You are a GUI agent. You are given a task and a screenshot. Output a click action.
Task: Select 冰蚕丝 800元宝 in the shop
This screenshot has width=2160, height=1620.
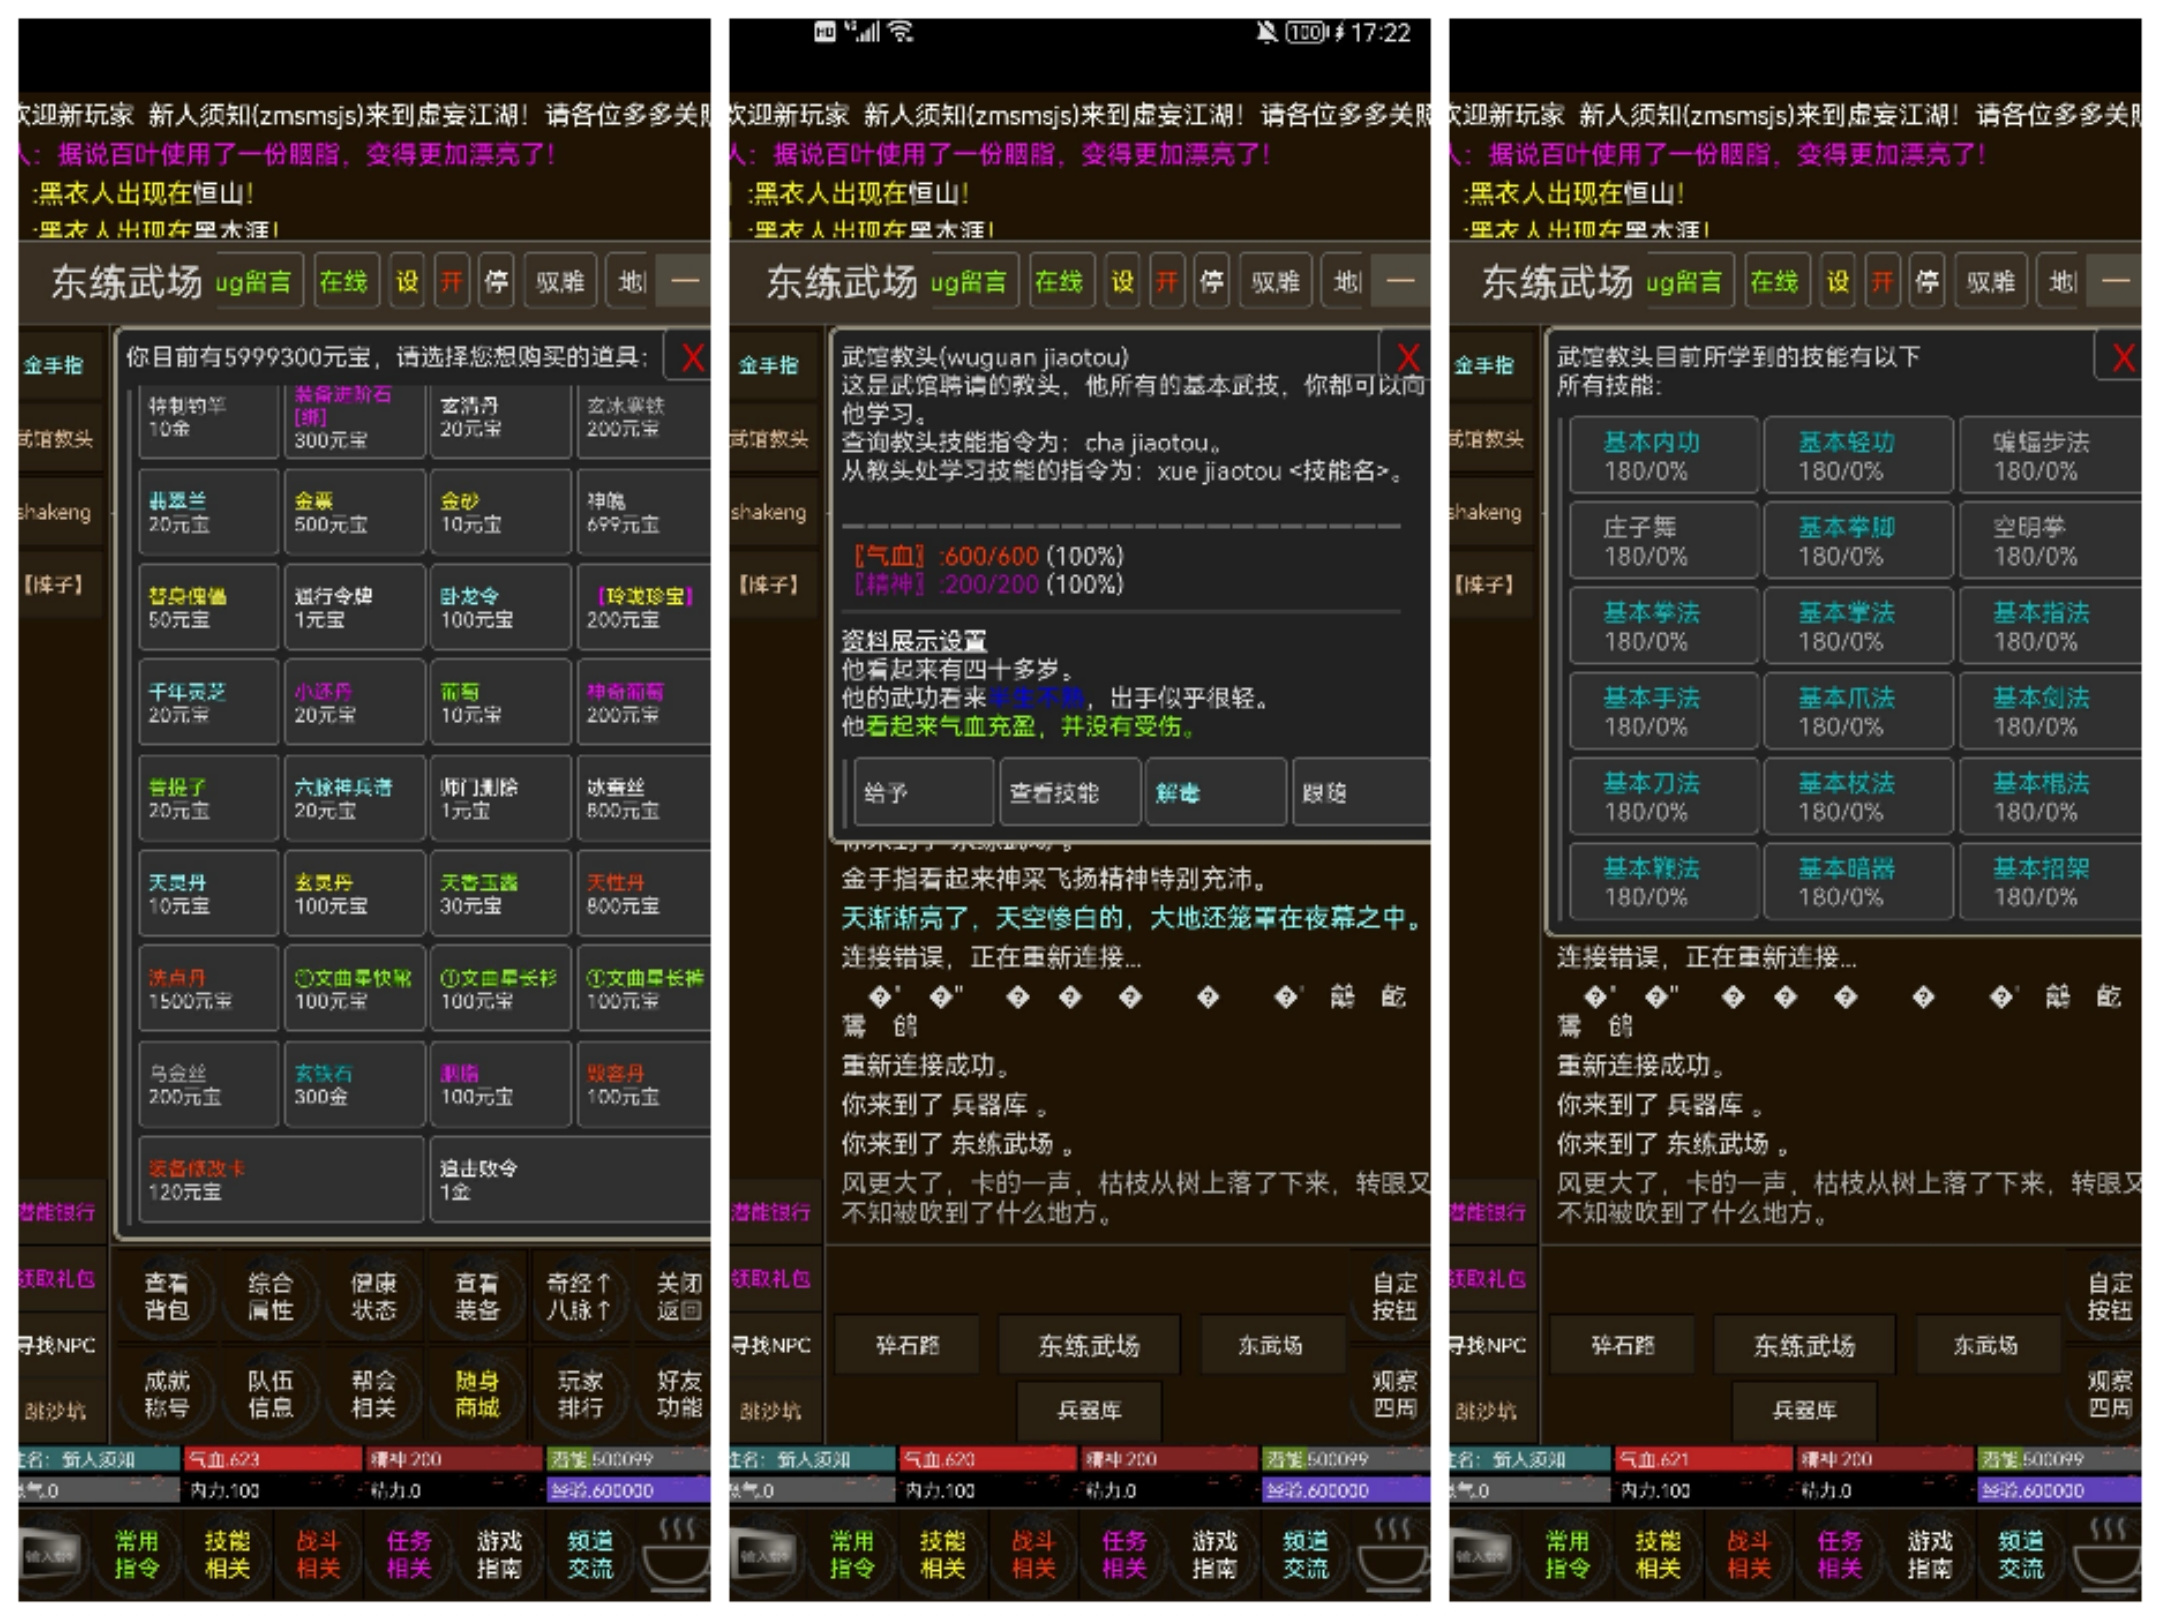pyautogui.click(x=644, y=798)
